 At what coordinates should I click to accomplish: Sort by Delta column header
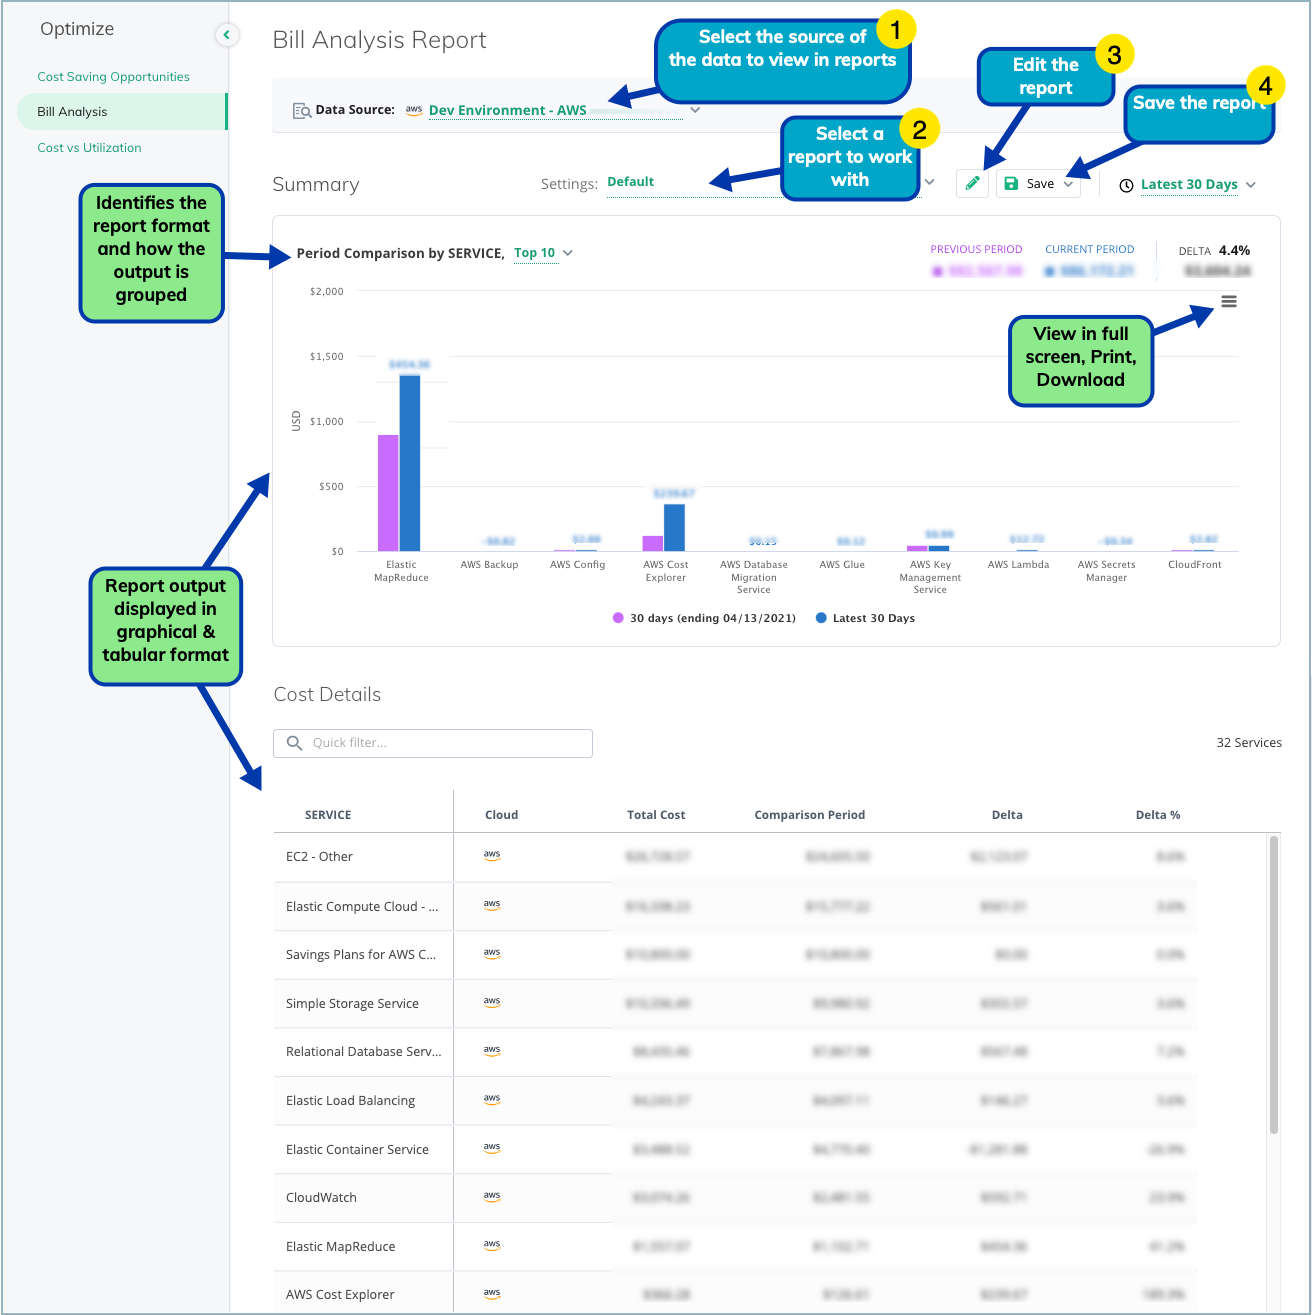pos(1007,815)
